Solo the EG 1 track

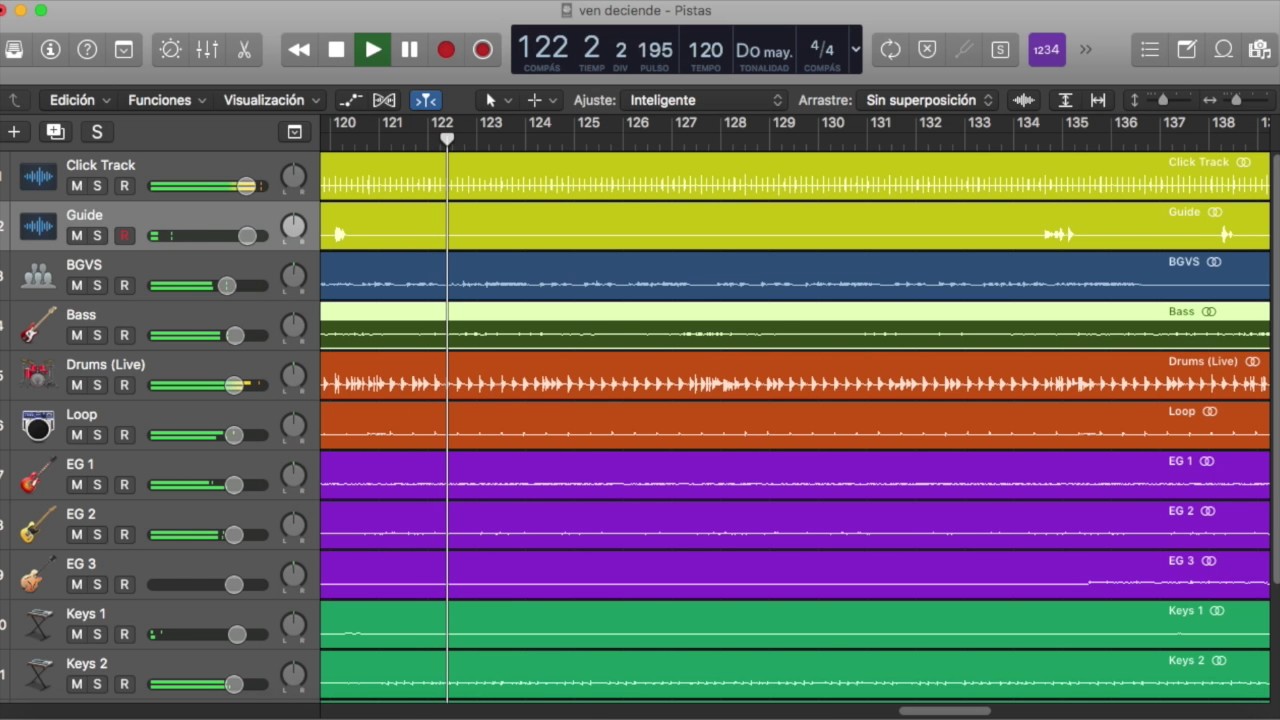click(x=98, y=486)
